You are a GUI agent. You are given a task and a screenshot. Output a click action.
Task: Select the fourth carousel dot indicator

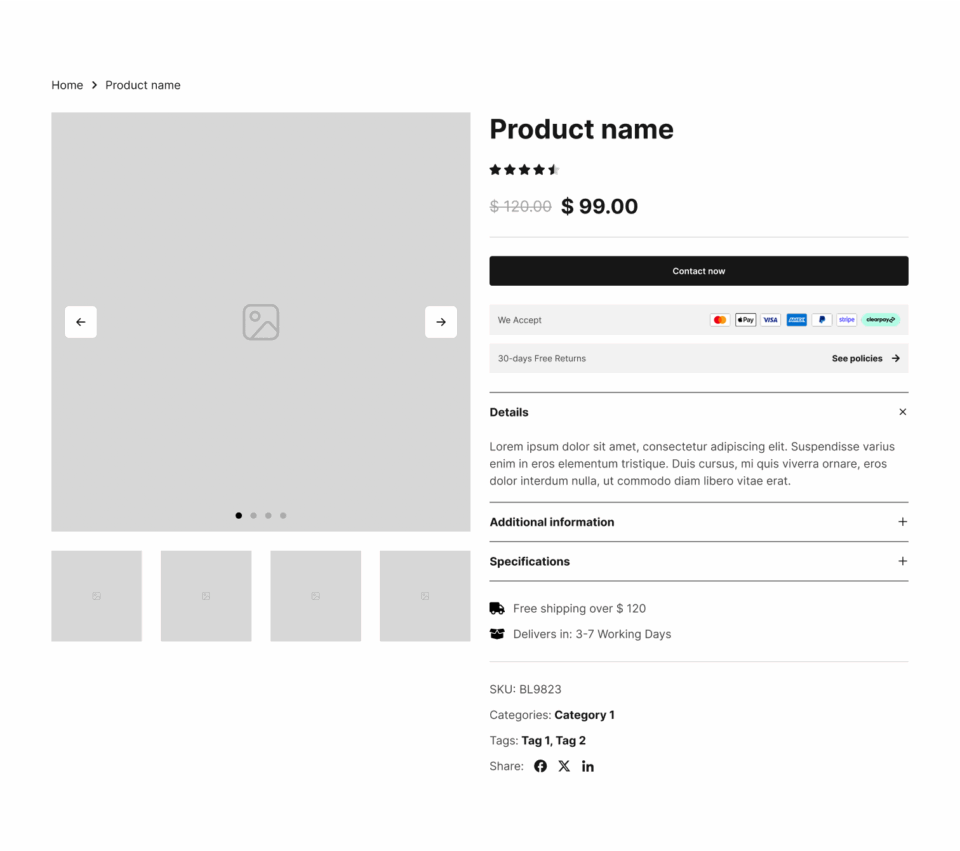[x=283, y=516]
